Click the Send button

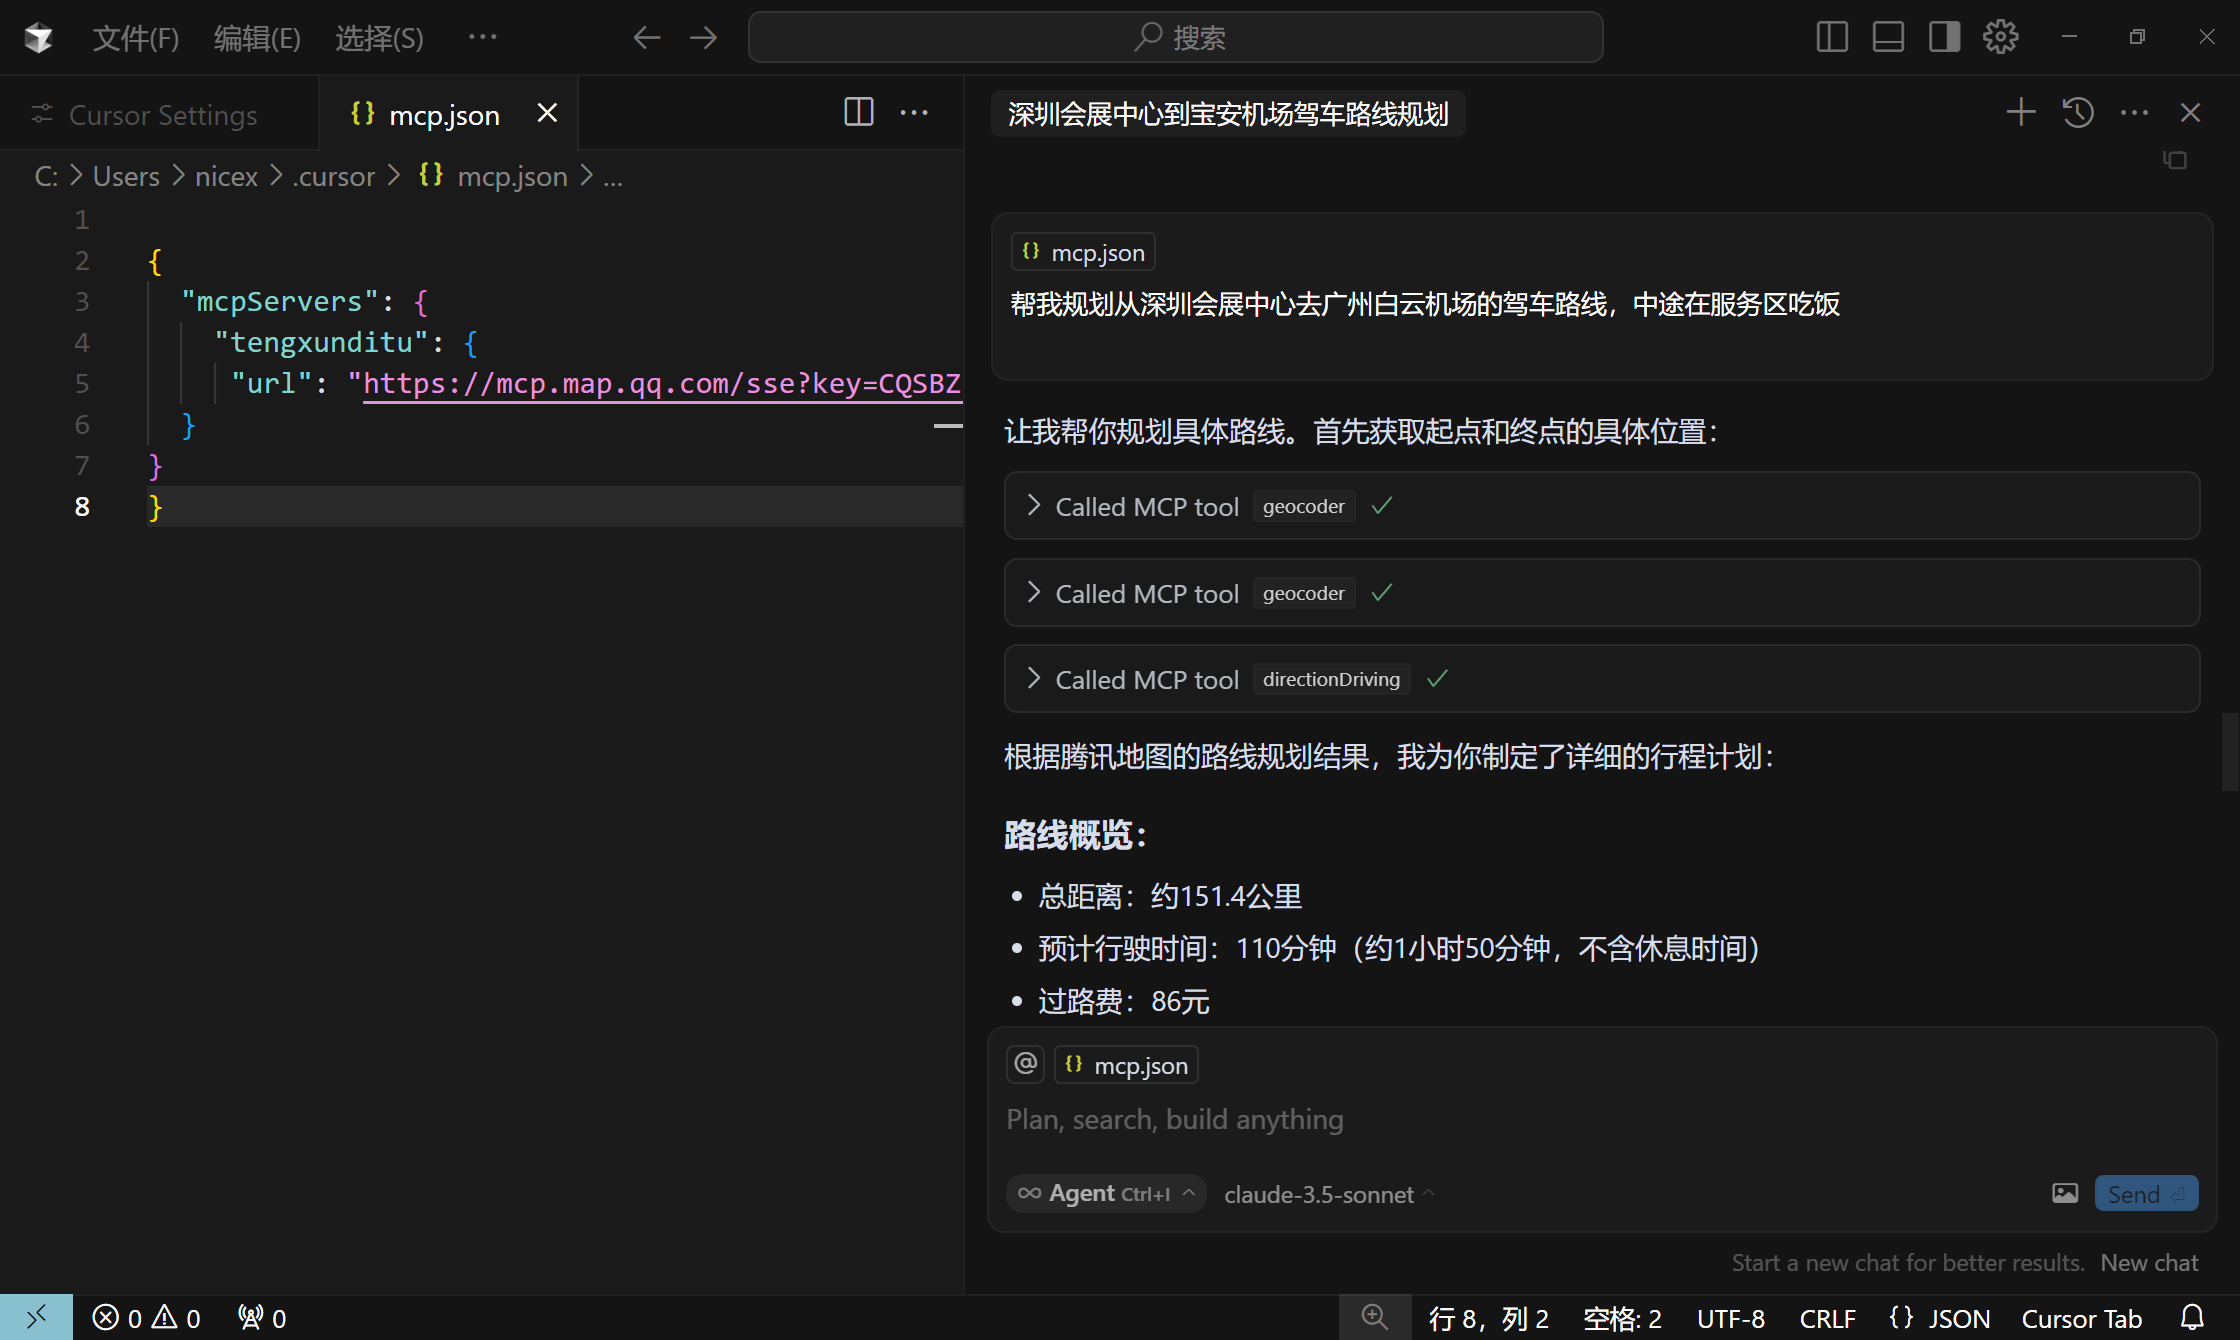tap(2145, 1192)
